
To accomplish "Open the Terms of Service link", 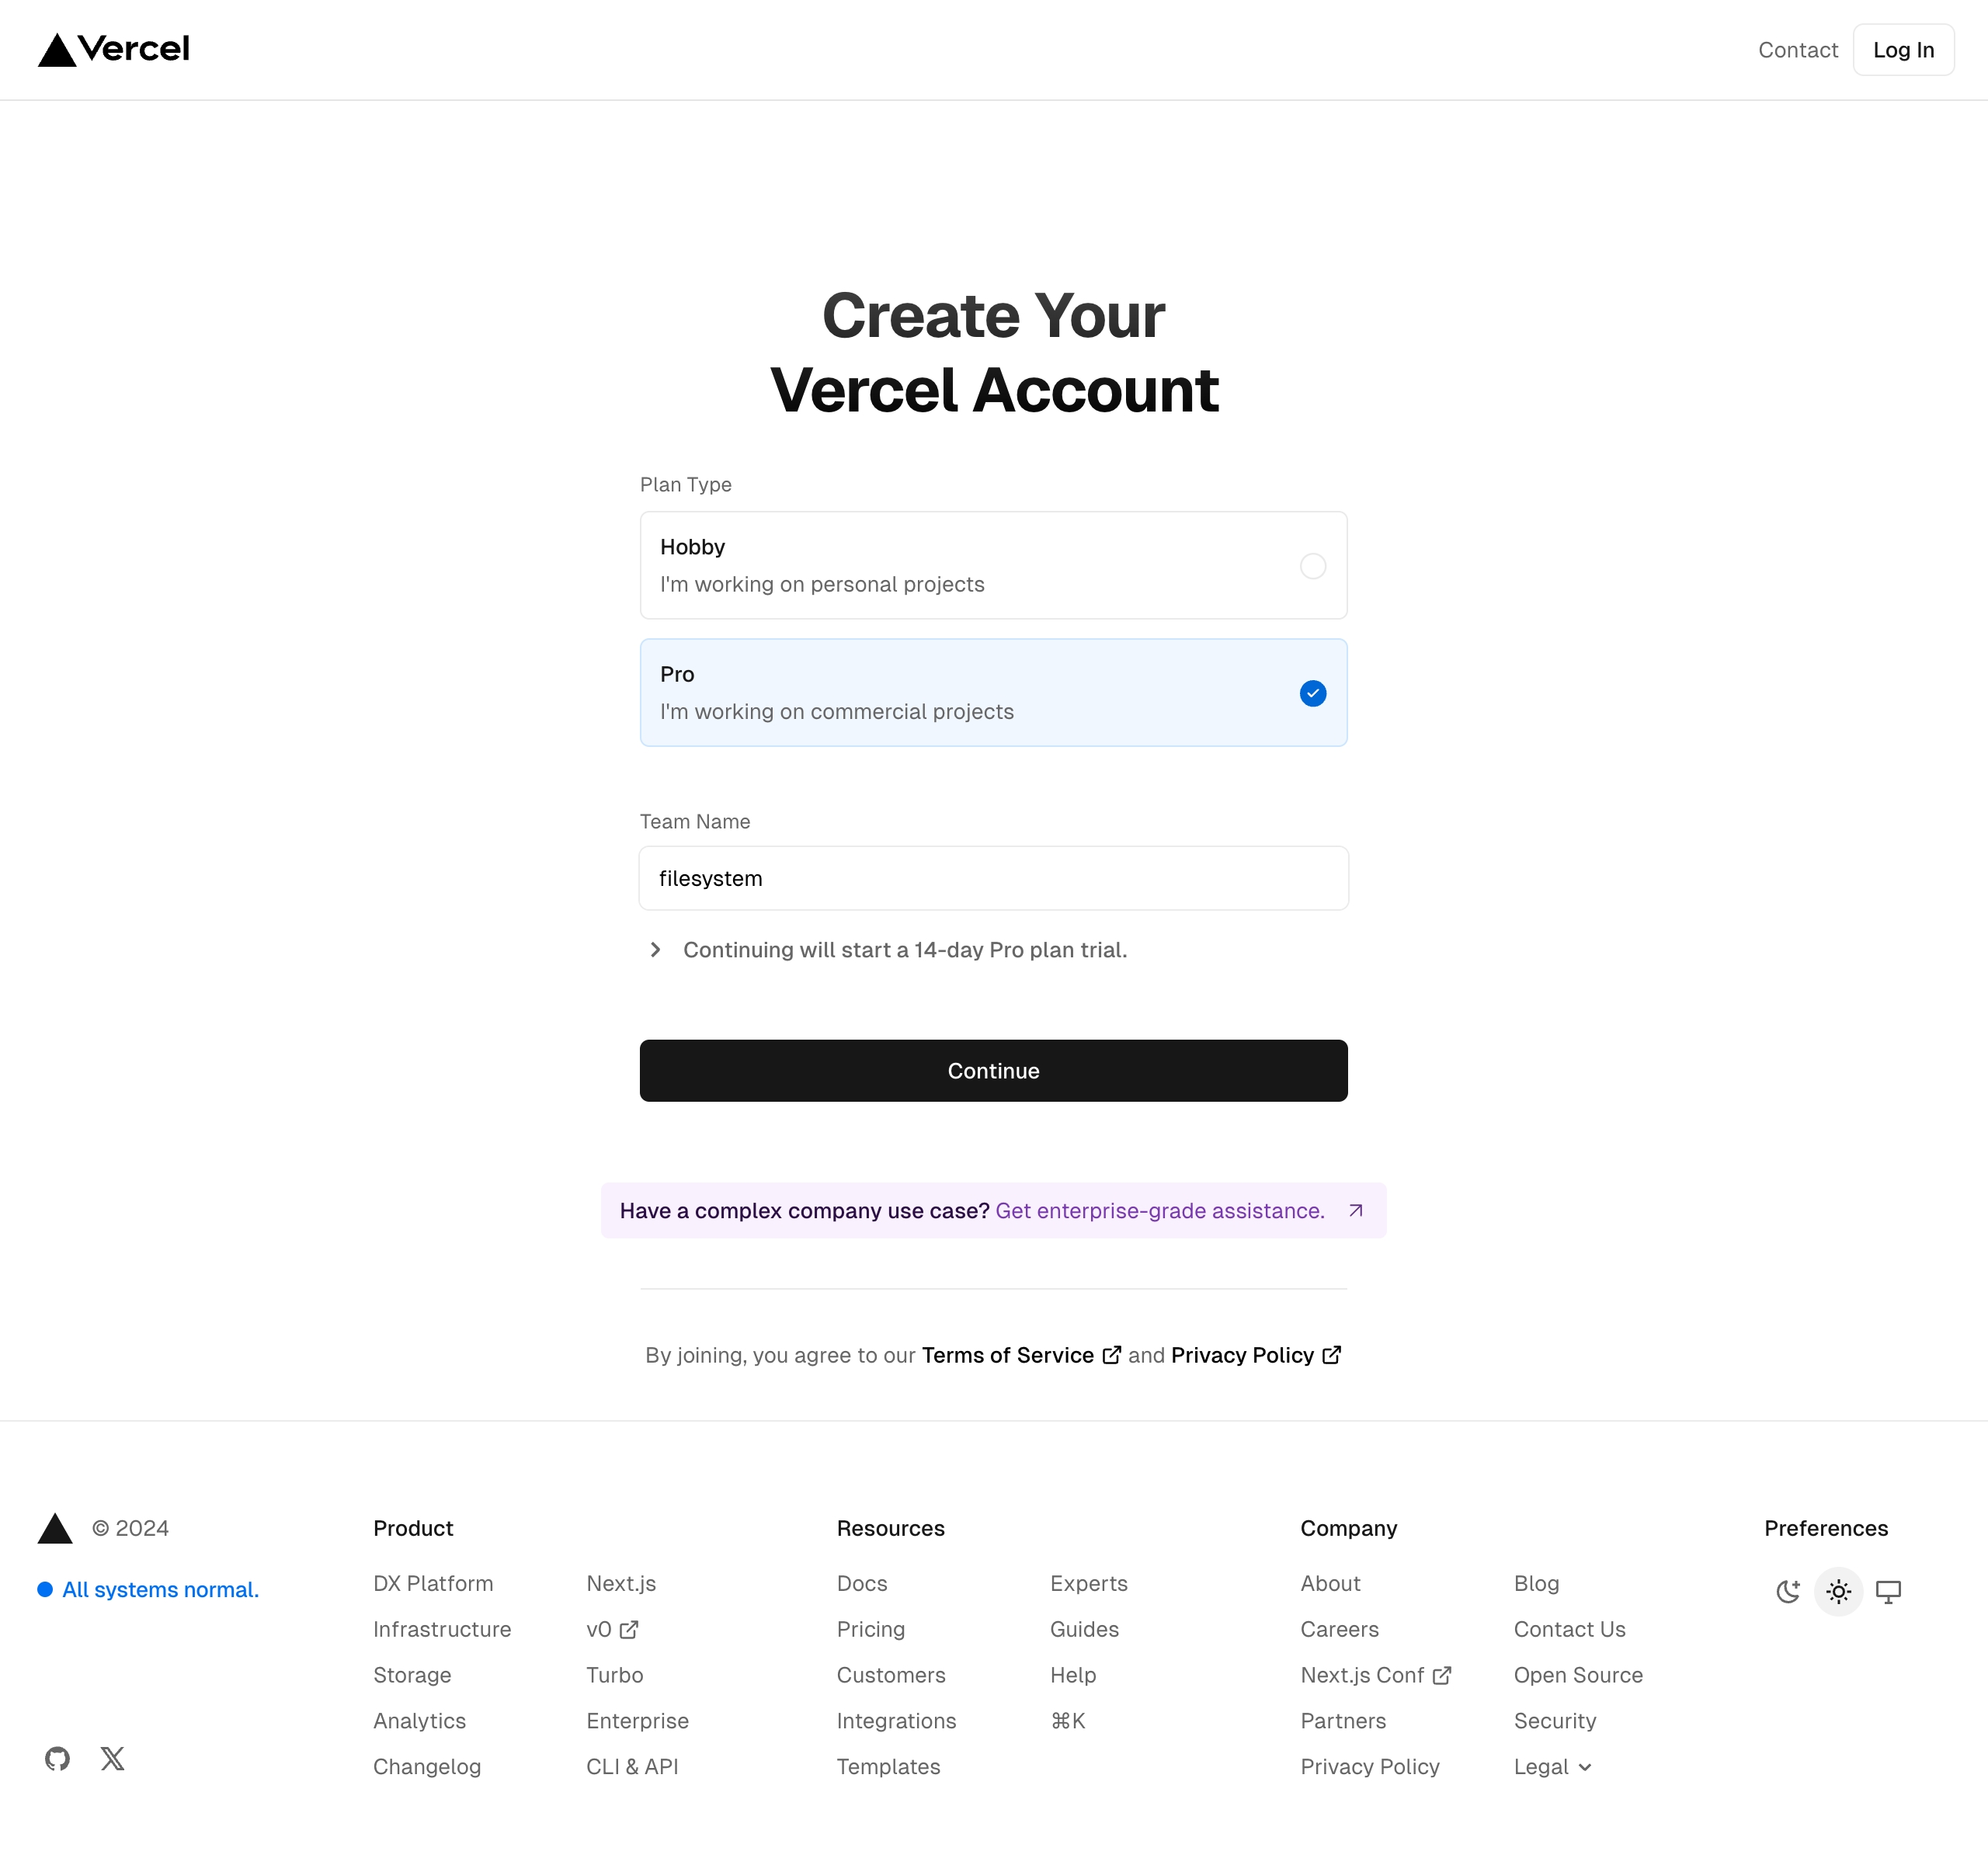I will [x=1007, y=1355].
